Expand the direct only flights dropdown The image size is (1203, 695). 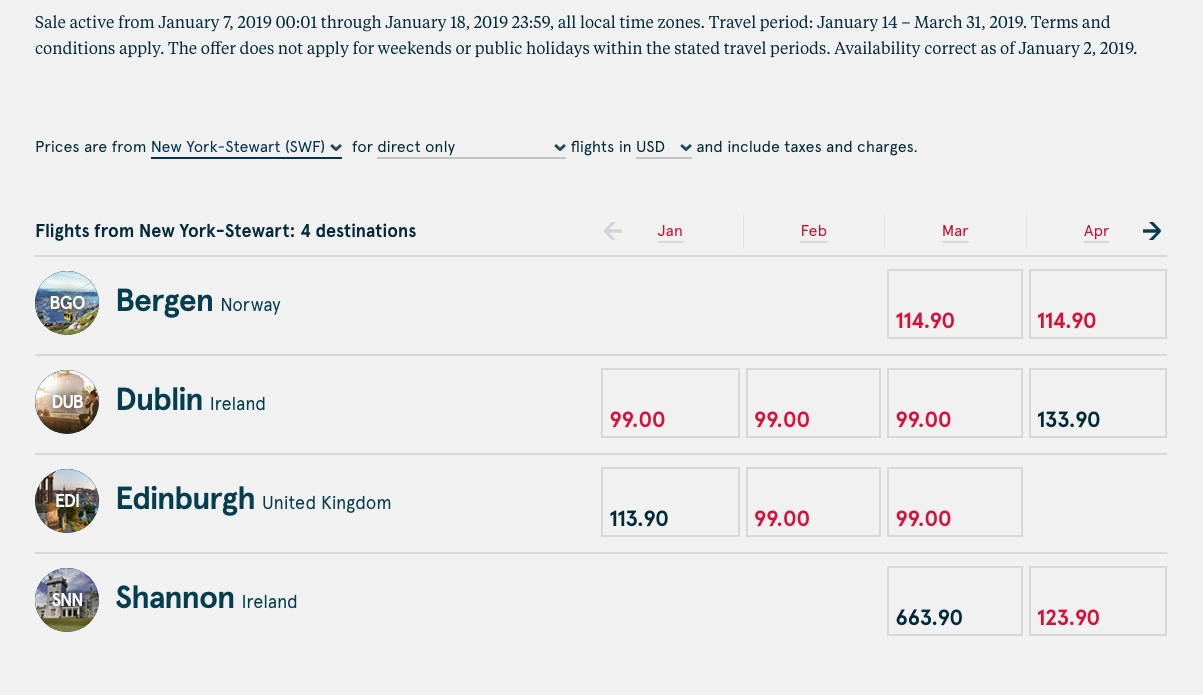point(471,147)
